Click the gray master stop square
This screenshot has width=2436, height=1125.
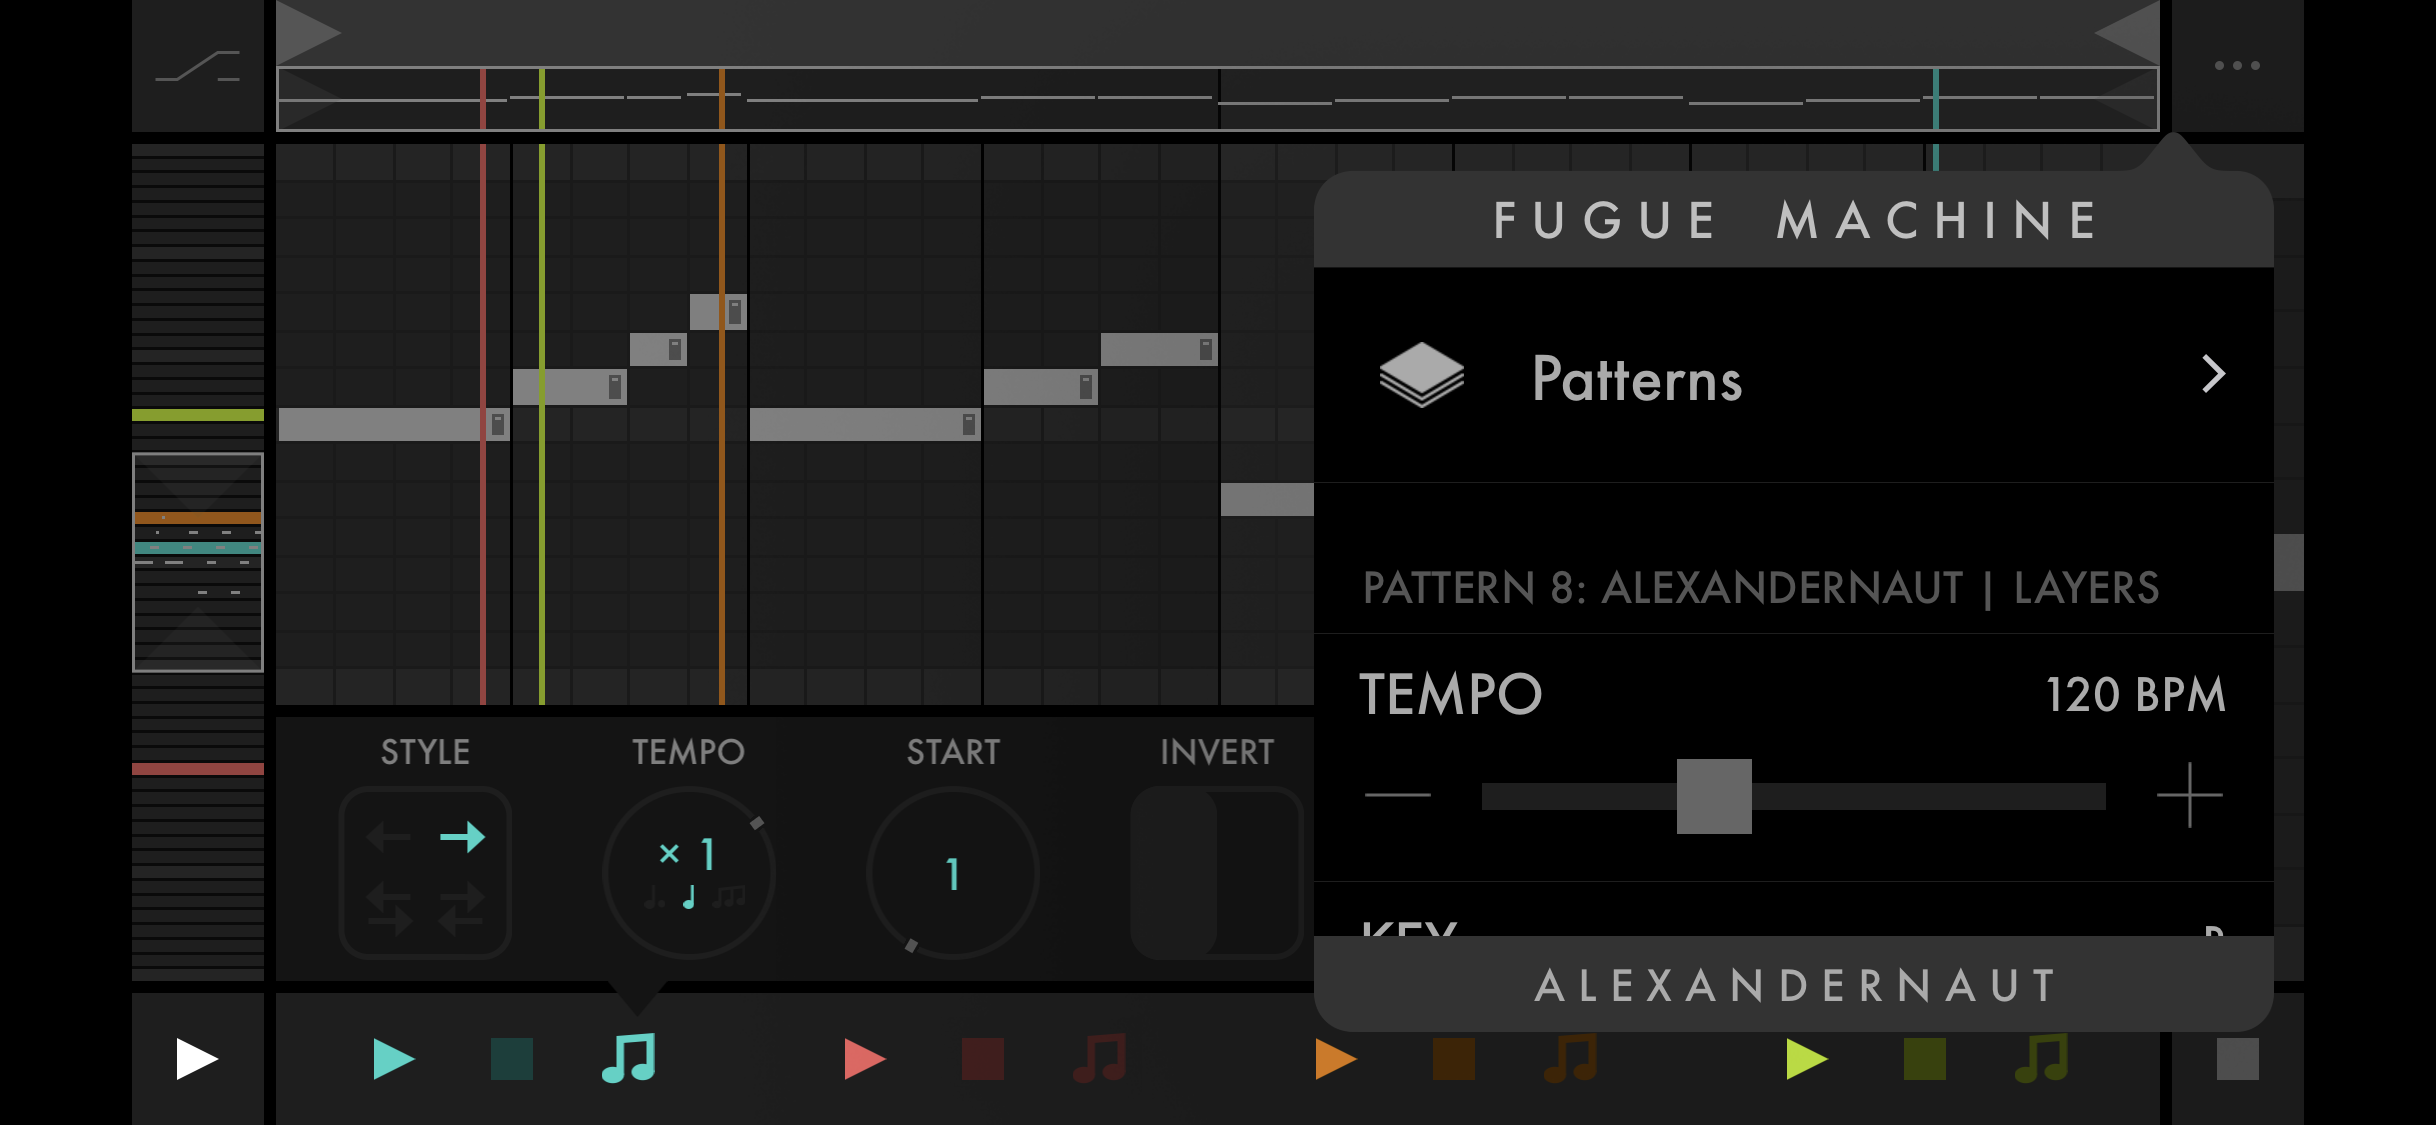coord(2237,1059)
